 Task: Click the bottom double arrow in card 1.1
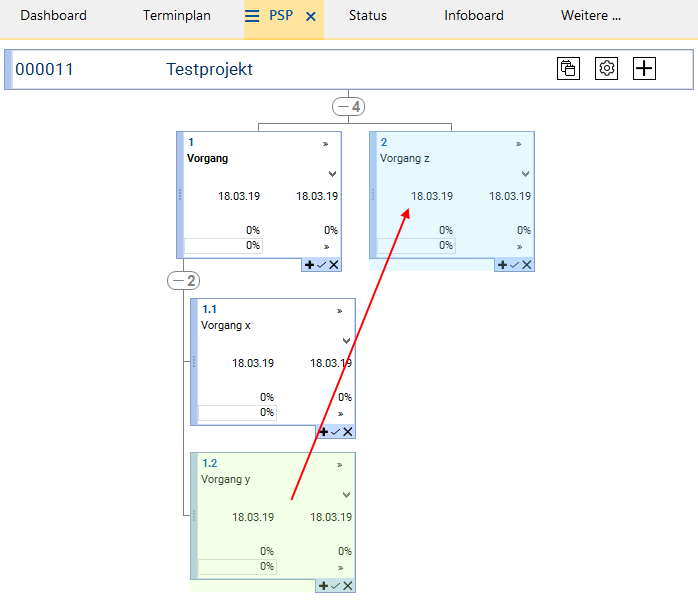tap(341, 414)
